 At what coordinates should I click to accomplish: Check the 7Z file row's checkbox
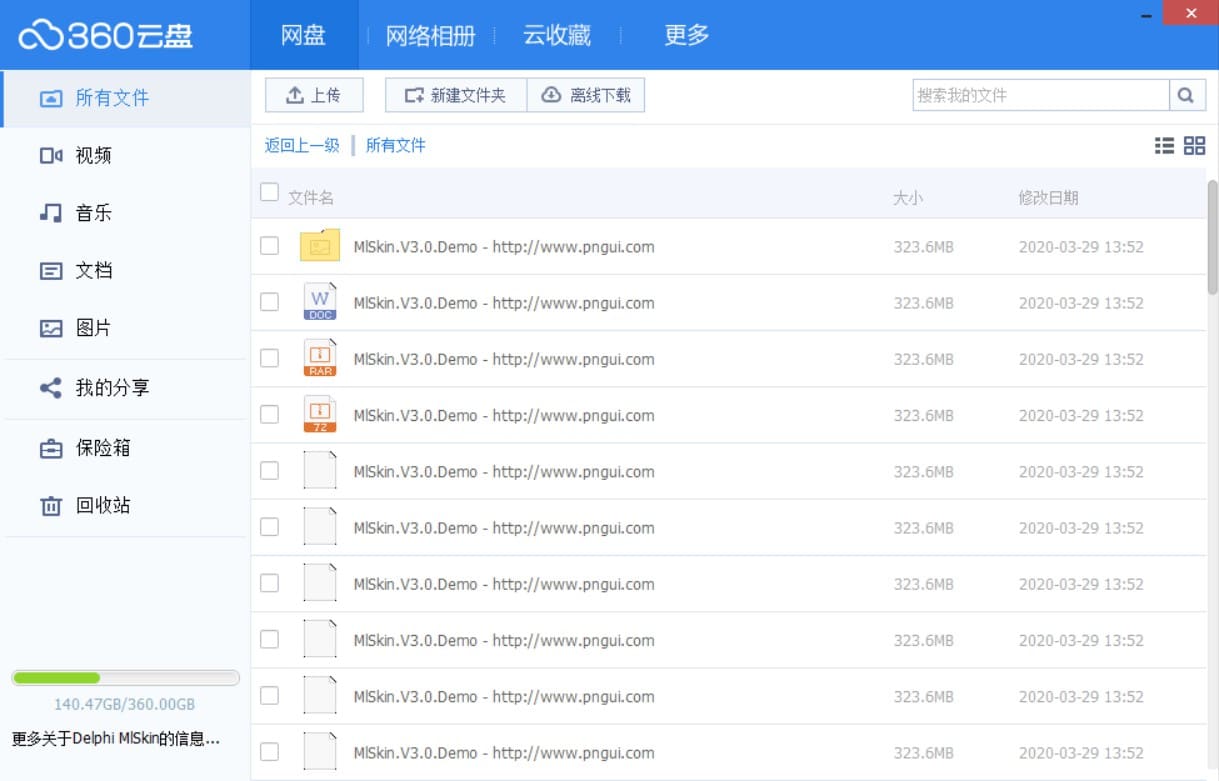tap(269, 414)
